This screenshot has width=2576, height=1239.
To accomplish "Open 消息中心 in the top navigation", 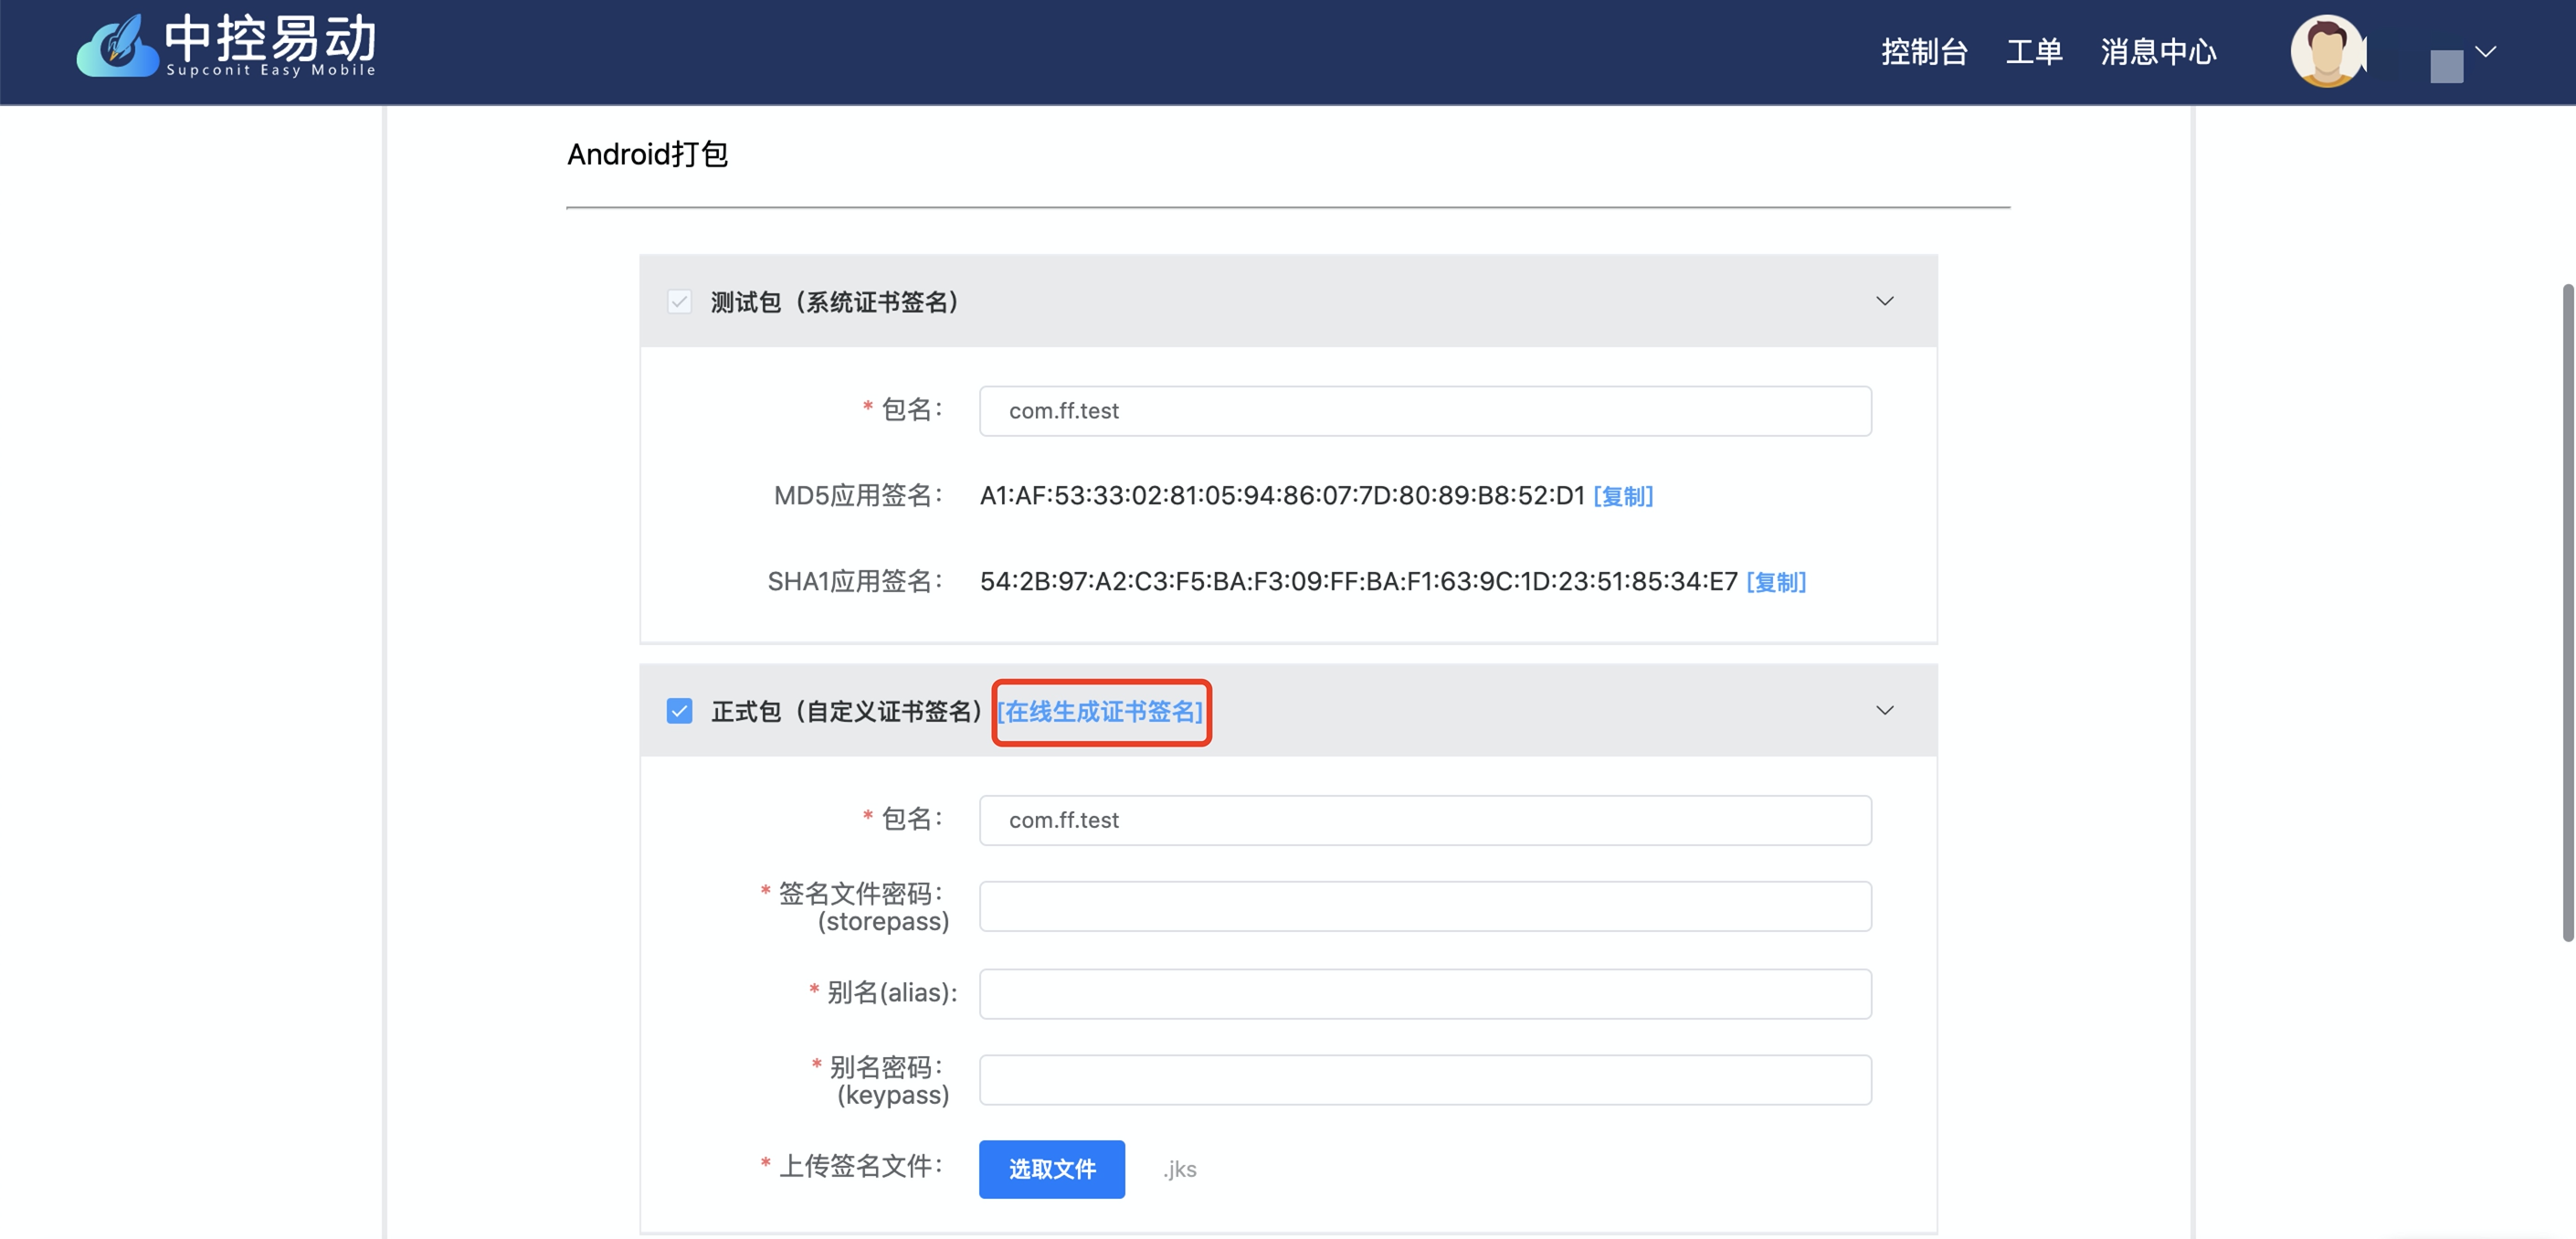I will 2158,51.
